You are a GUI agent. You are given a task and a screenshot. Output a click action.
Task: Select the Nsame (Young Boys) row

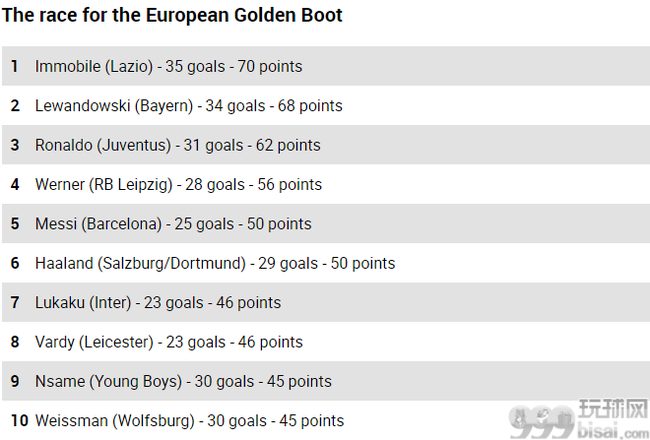(x=326, y=381)
